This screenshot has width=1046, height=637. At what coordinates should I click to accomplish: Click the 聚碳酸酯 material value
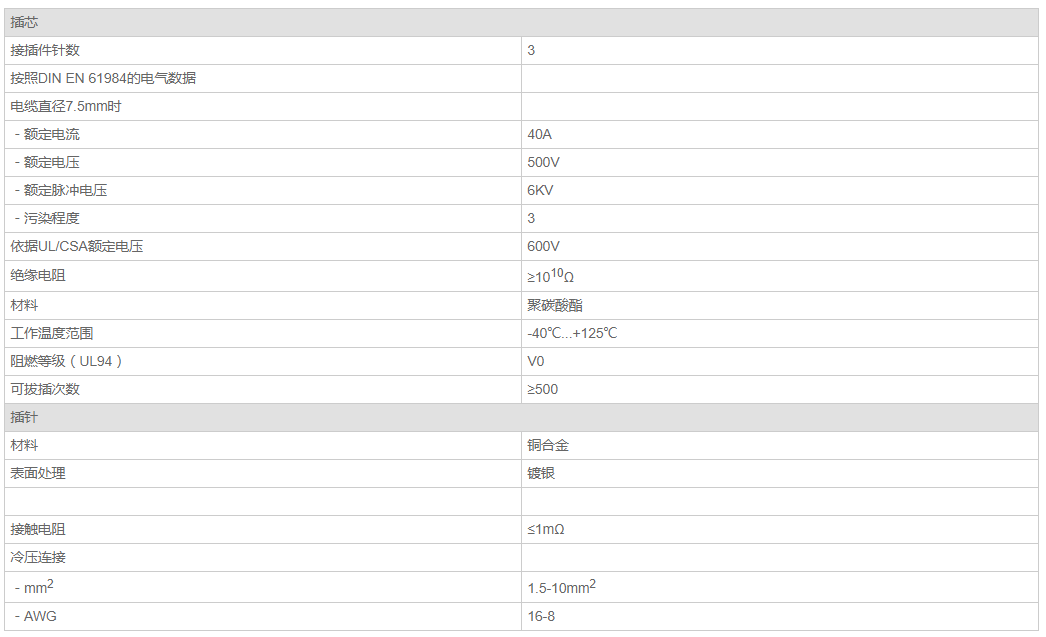coord(555,305)
